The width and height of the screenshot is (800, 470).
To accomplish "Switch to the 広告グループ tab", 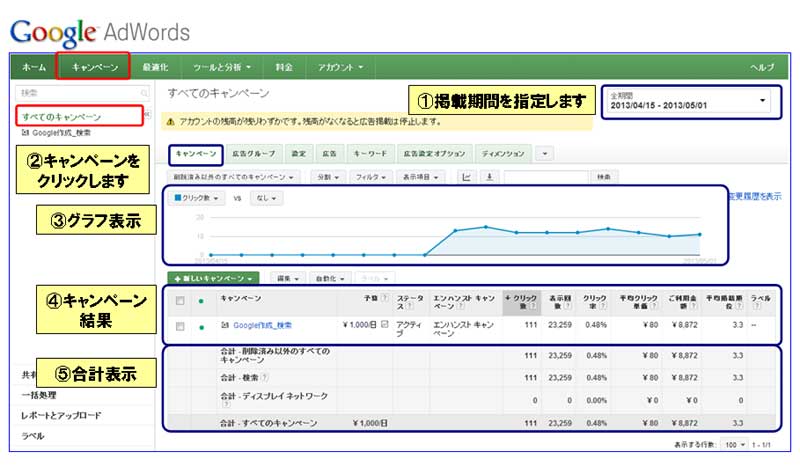I will tap(254, 154).
